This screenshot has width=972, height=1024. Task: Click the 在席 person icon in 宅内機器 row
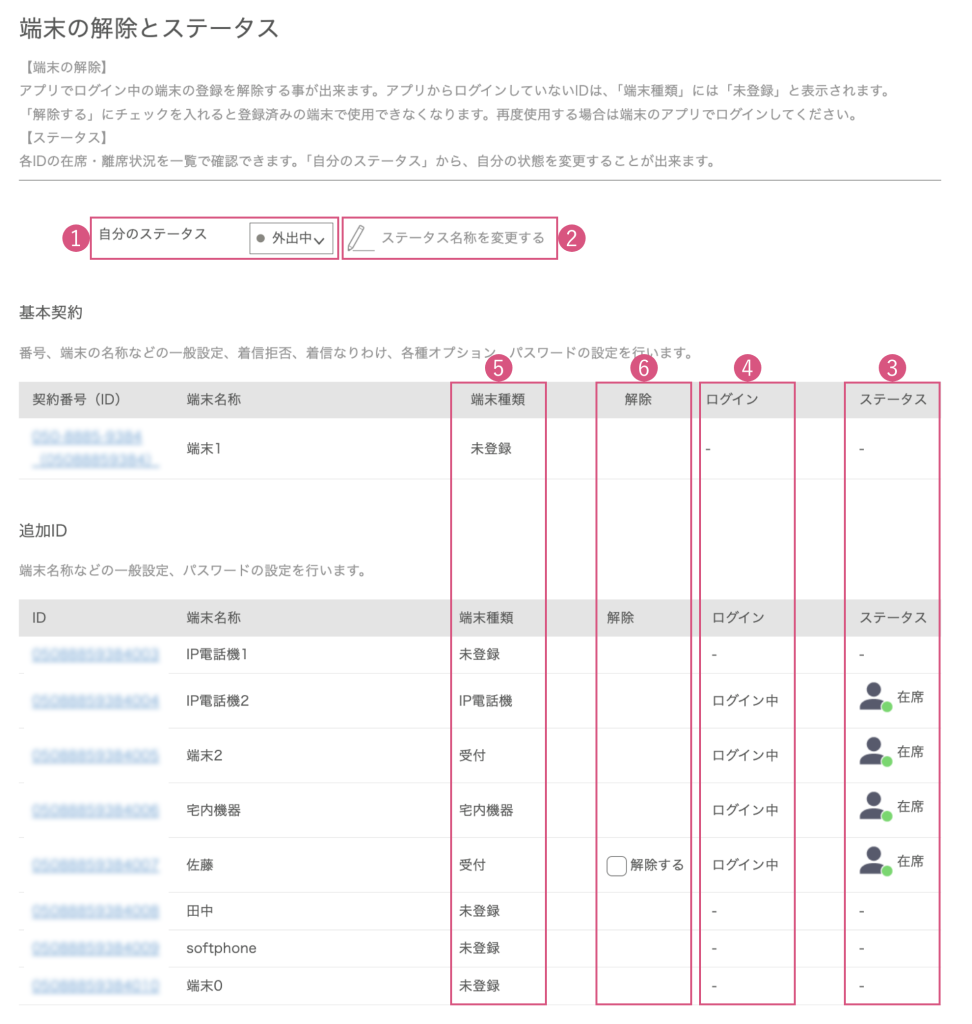[x=874, y=808]
